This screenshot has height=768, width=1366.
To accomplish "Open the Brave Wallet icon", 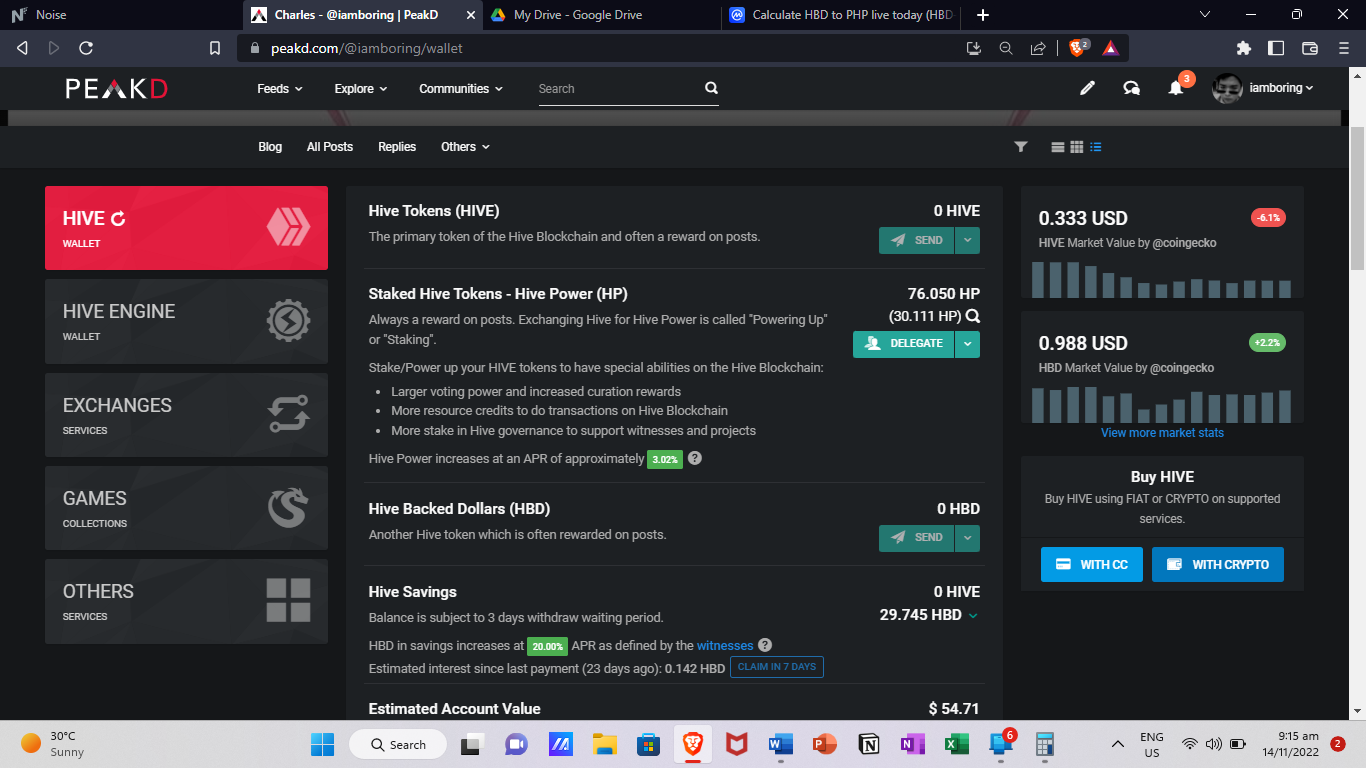I will tap(1310, 48).
